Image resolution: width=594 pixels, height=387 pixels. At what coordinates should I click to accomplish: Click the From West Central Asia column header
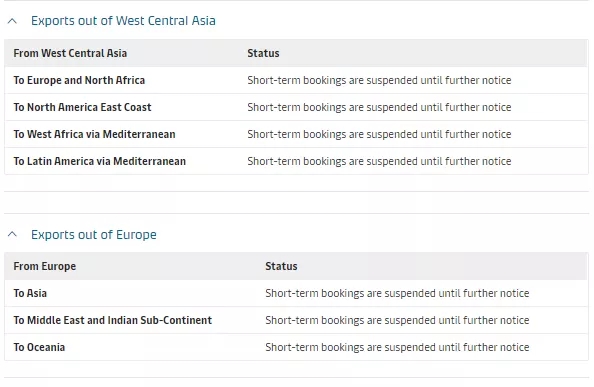(x=70, y=53)
